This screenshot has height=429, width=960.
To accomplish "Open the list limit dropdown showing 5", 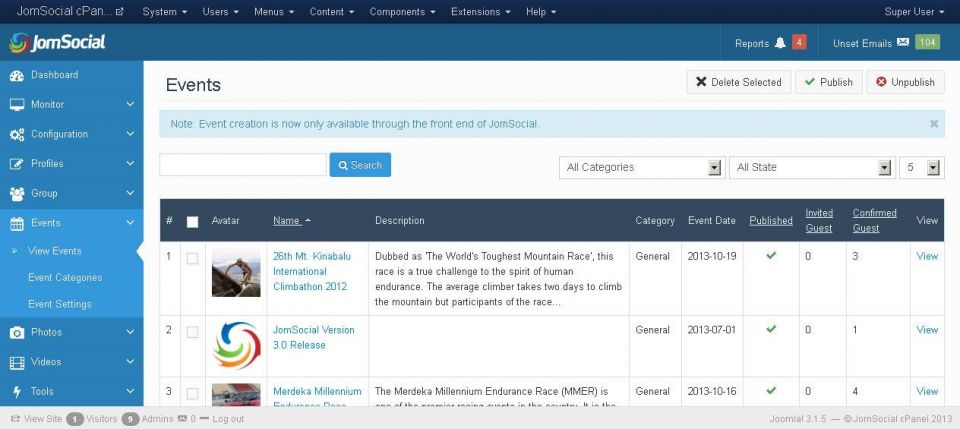I will (x=921, y=167).
